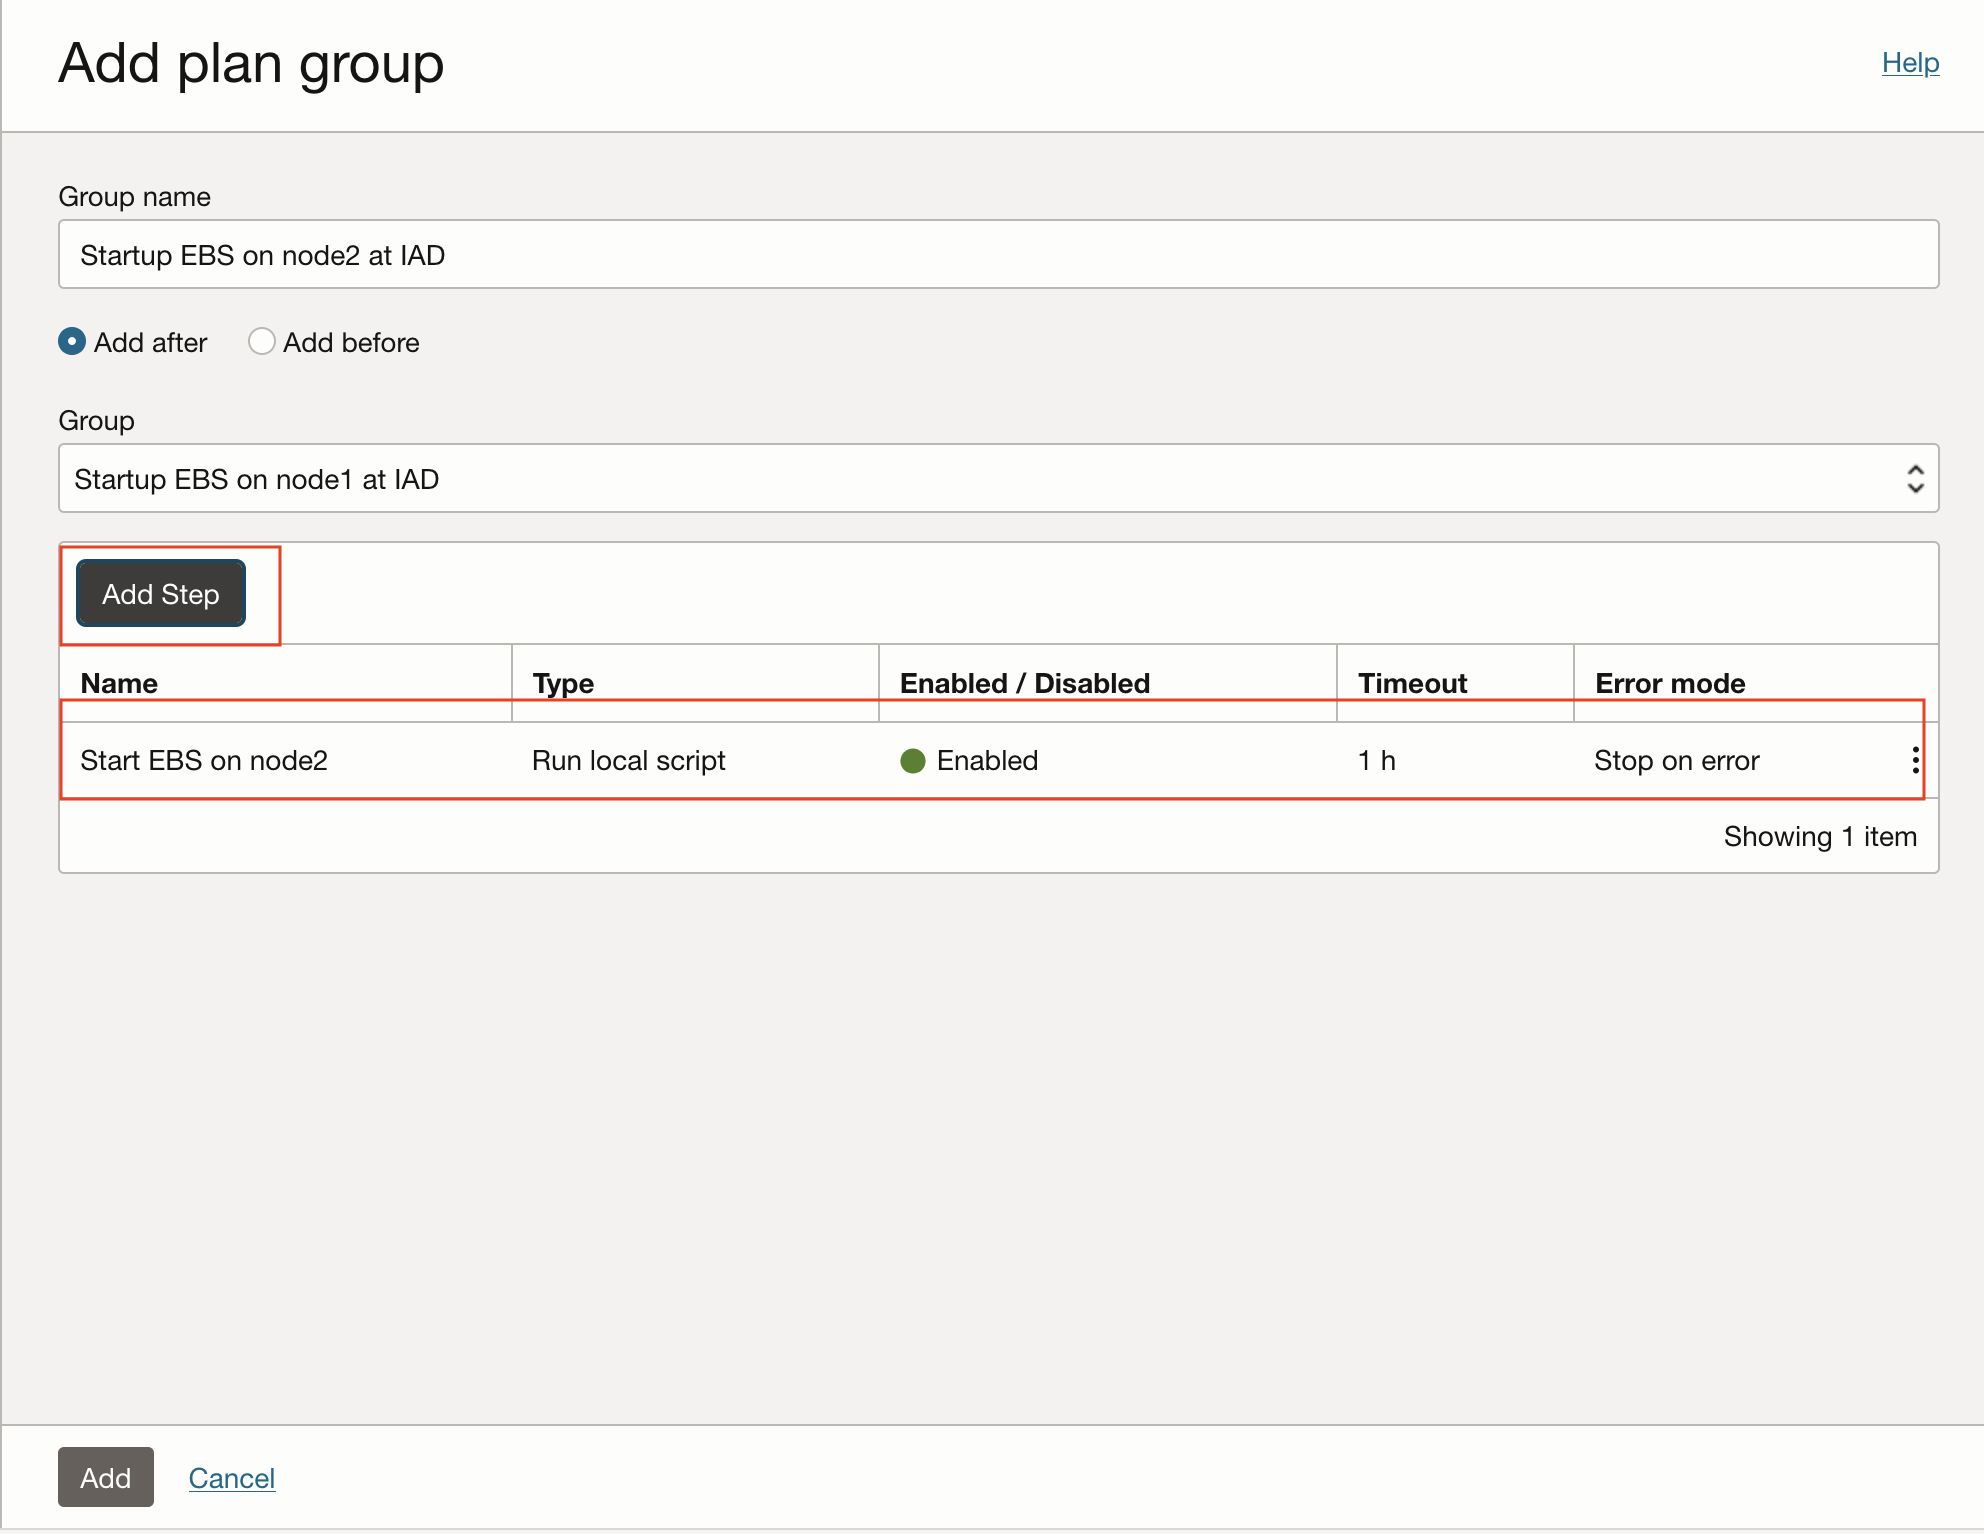Click the Stop on error cell
The width and height of the screenshot is (1984, 1534).
click(1676, 761)
